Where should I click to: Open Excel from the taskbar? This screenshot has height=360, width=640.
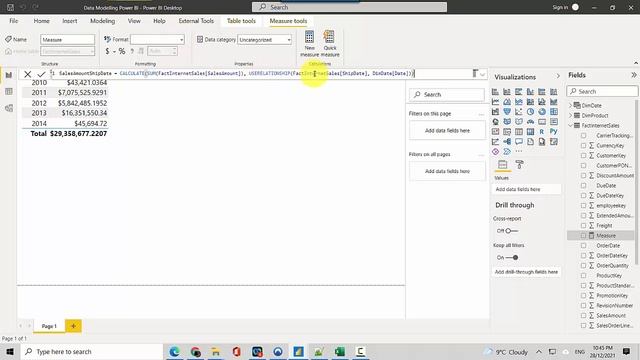click(x=339, y=351)
